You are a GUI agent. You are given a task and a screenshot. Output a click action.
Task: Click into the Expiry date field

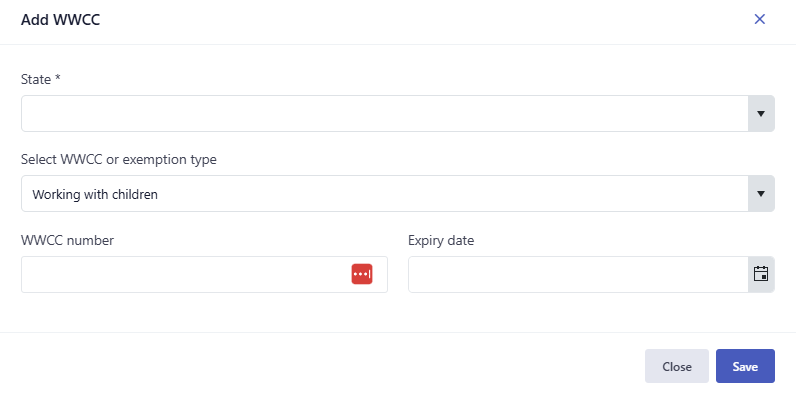[x=578, y=274]
